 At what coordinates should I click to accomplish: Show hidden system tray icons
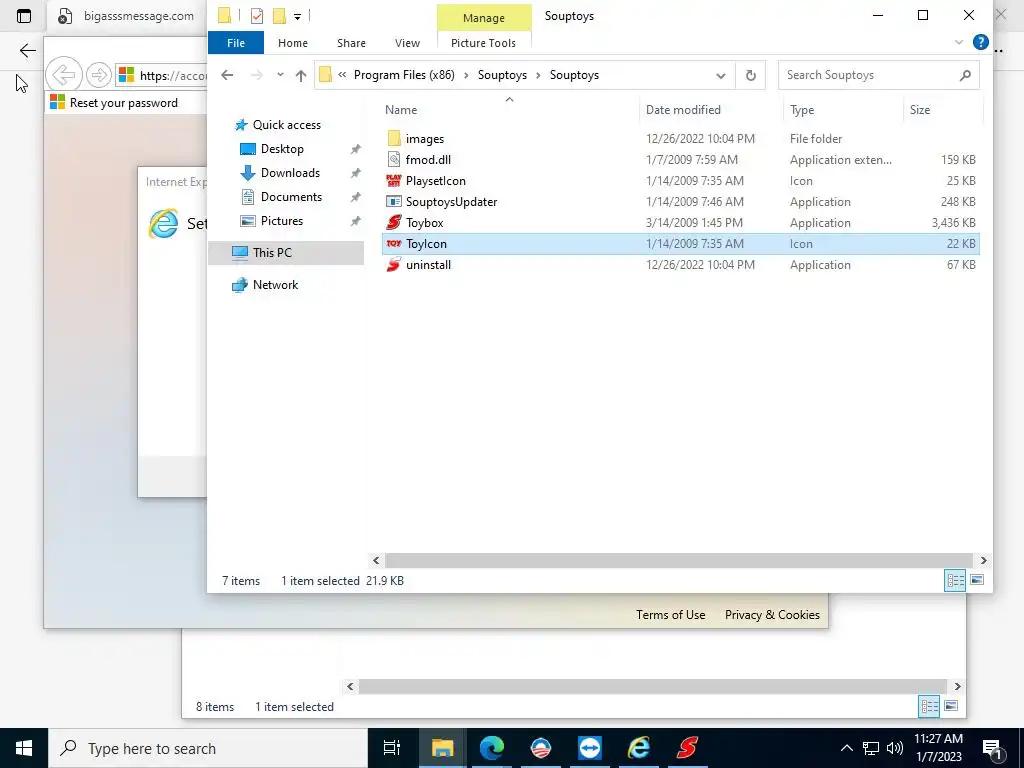tap(846, 748)
